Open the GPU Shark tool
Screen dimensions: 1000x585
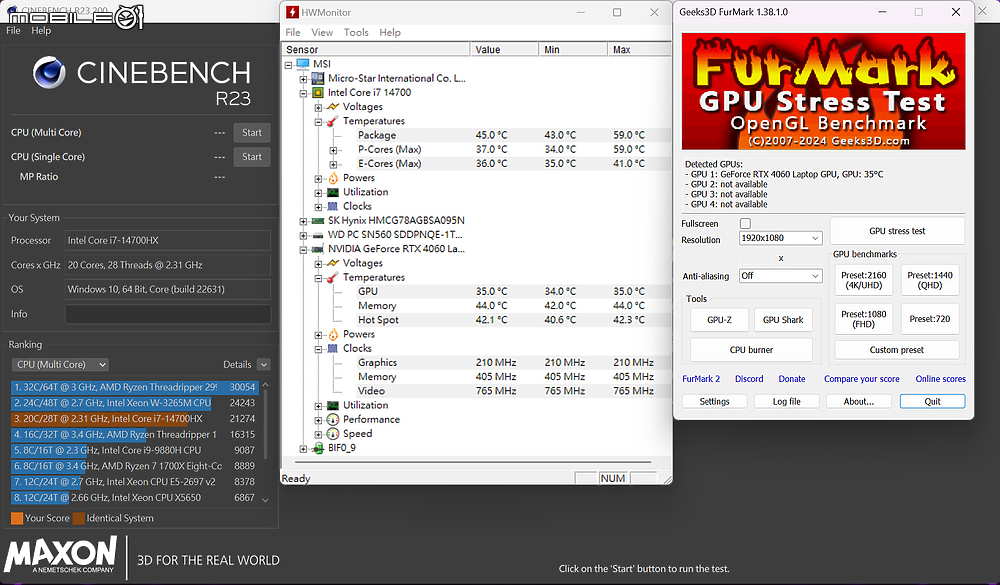(783, 320)
